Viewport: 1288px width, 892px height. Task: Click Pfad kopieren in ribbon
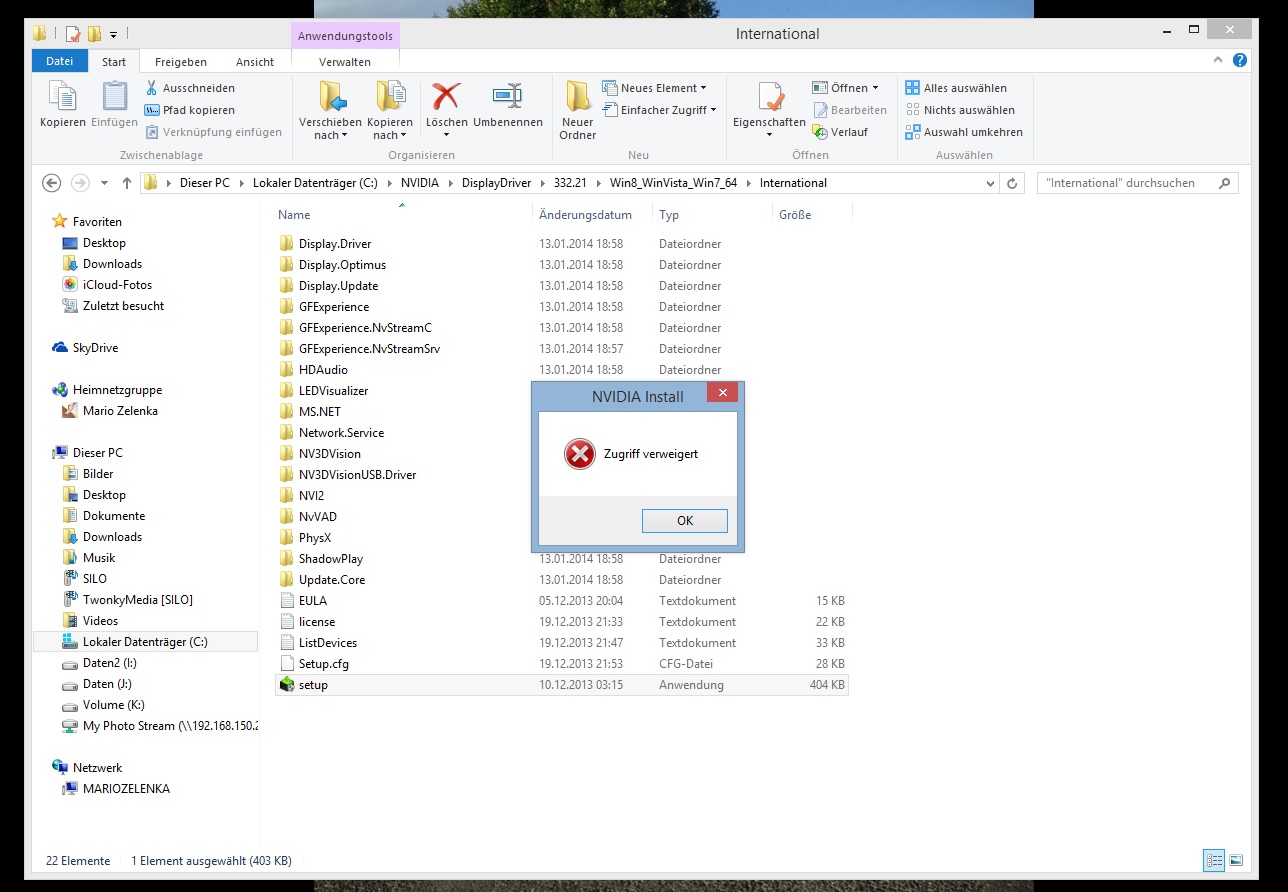coord(190,110)
